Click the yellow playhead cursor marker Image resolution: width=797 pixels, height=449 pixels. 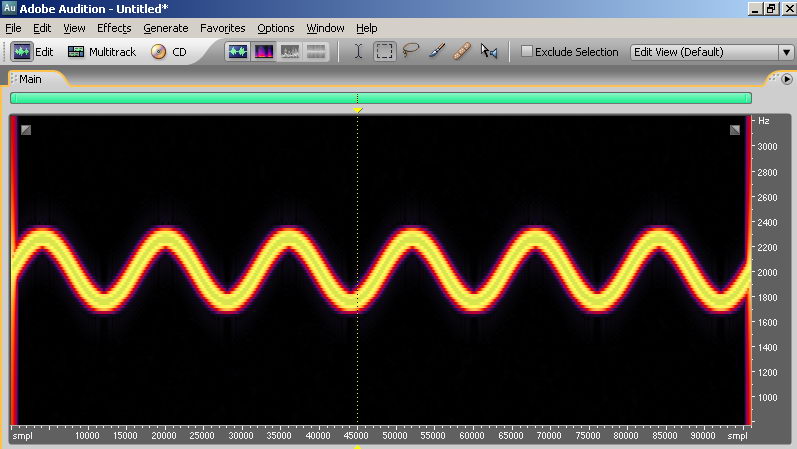(357, 108)
